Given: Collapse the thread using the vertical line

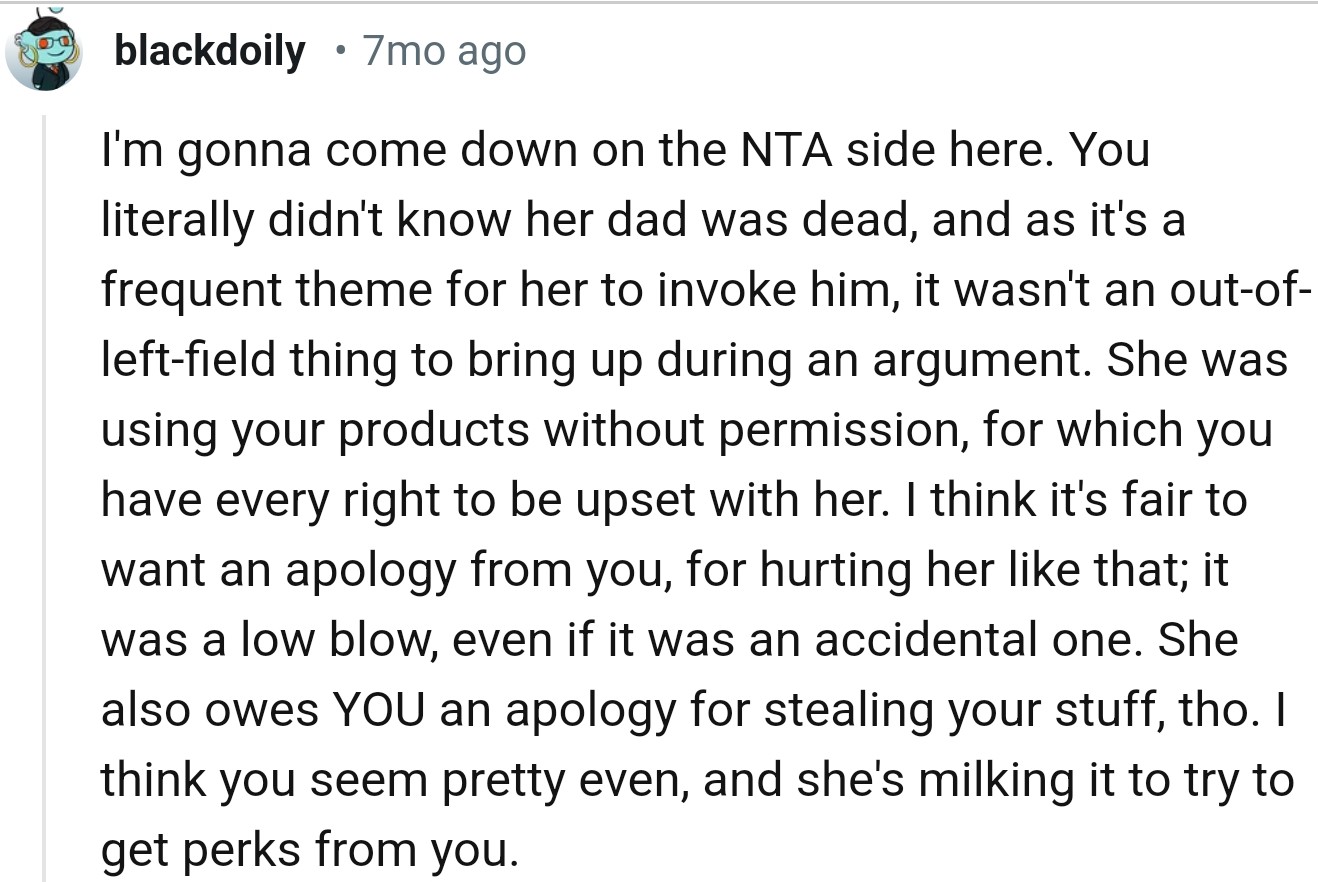Looking at the screenshot, I should [44, 500].
